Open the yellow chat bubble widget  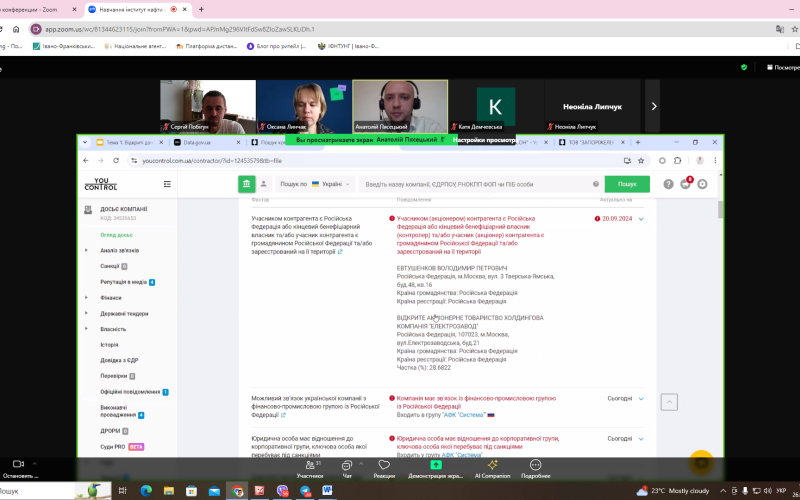tap(702, 462)
